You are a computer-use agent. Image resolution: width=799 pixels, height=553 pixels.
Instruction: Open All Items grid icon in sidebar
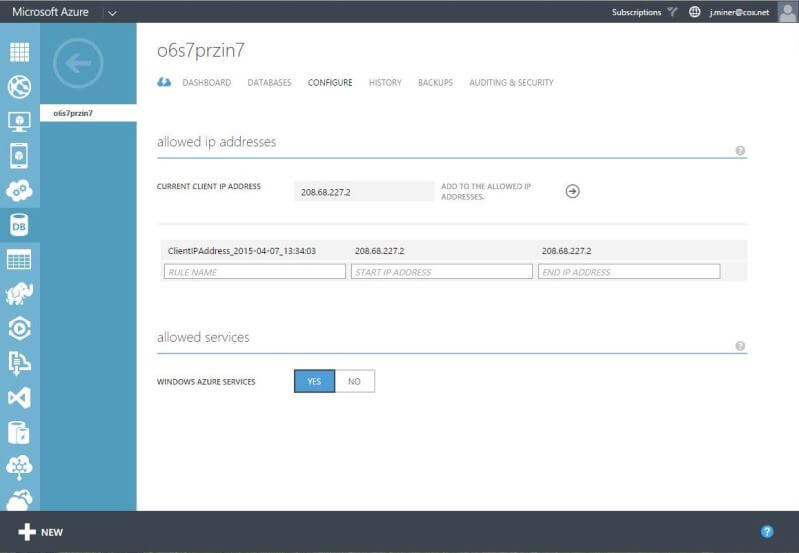click(19, 53)
